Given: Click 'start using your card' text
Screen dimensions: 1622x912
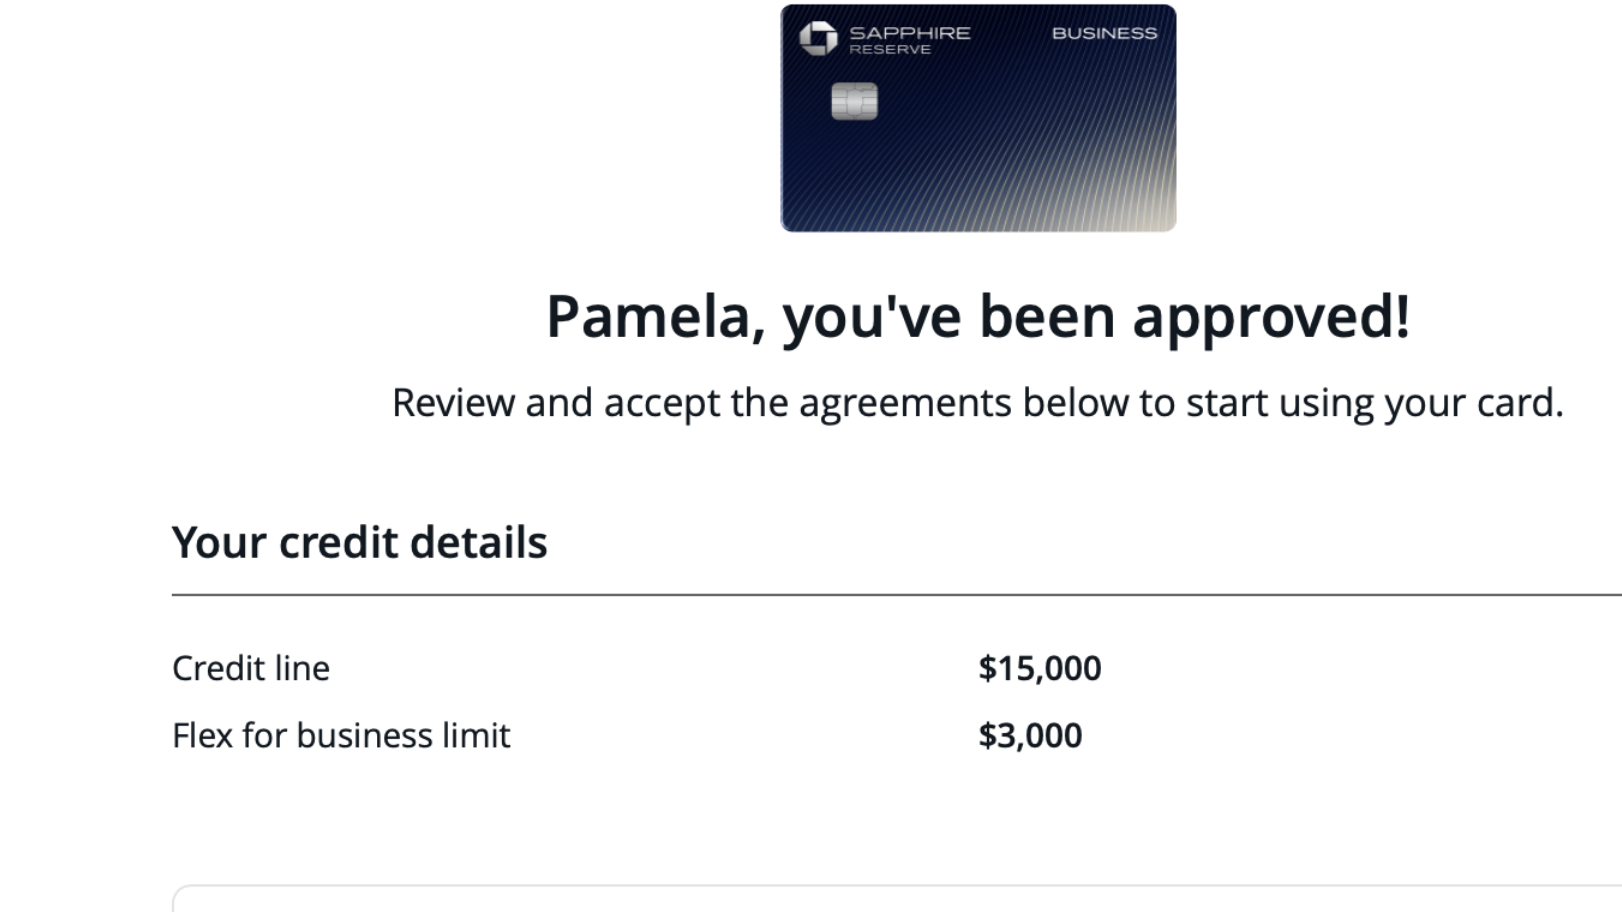Looking at the screenshot, I should (1374, 403).
